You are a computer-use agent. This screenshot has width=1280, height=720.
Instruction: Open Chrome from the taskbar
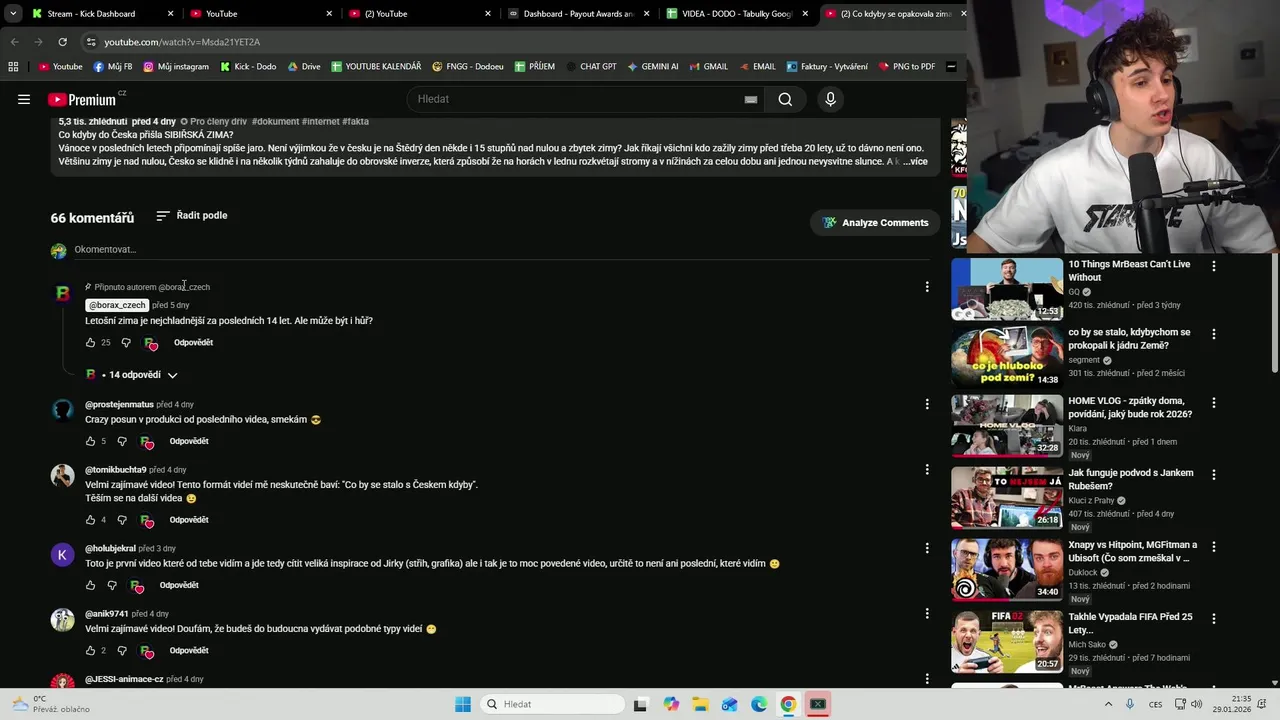click(x=788, y=704)
